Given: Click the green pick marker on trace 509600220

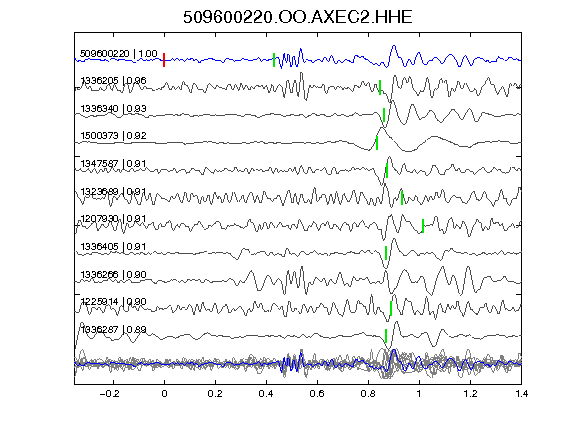Looking at the screenshot, I should coord(274,60).
